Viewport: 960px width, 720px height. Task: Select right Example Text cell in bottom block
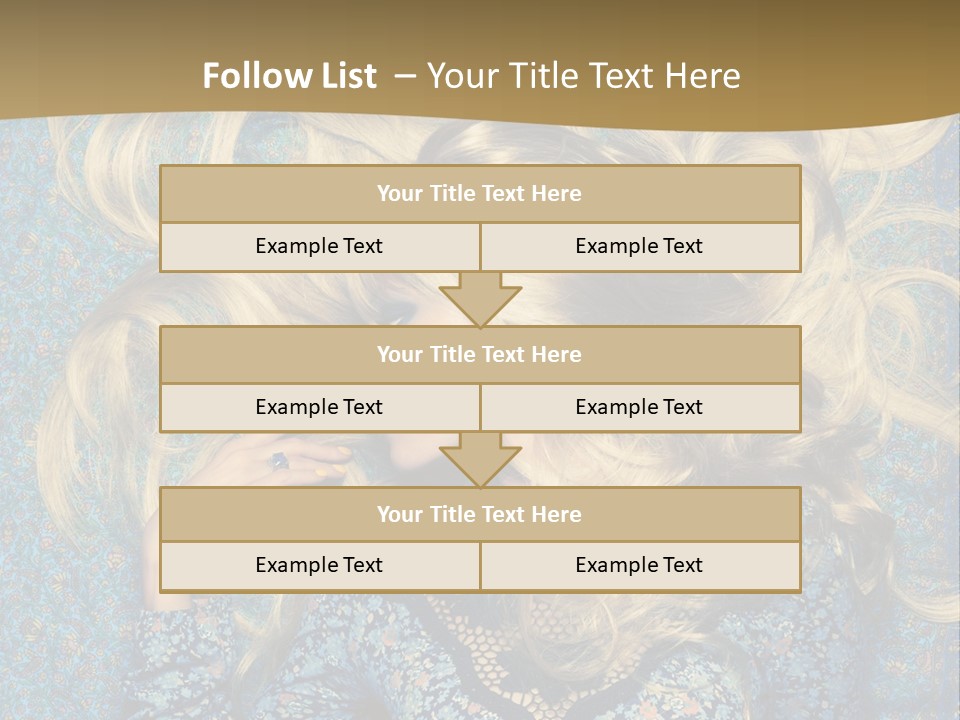click(x=640, y=565)
